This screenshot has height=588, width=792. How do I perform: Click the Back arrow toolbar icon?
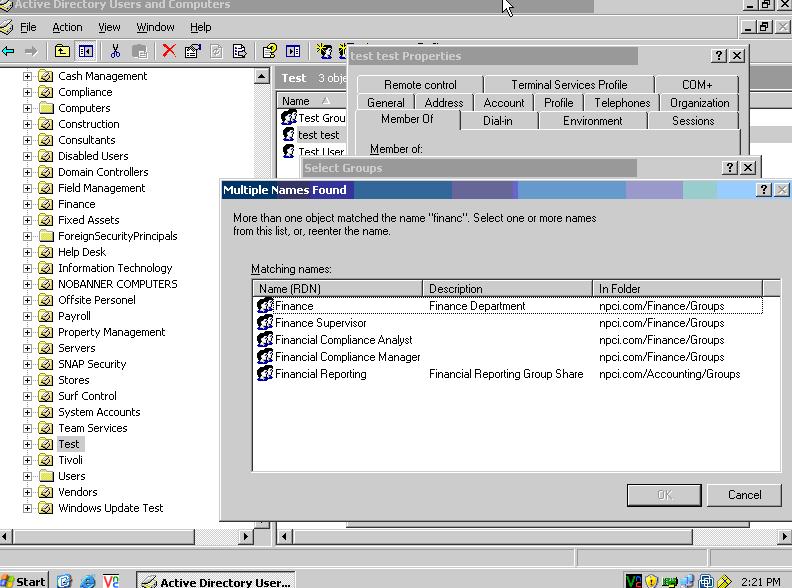coord(8,52)
